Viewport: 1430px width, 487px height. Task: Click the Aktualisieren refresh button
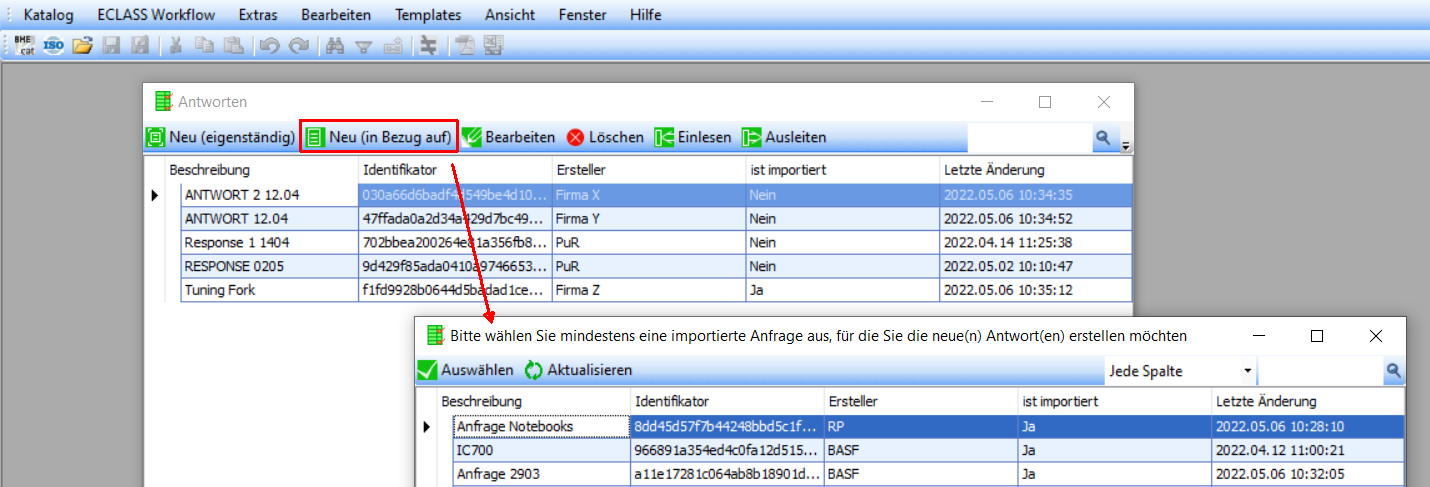(x=579, y=370)
